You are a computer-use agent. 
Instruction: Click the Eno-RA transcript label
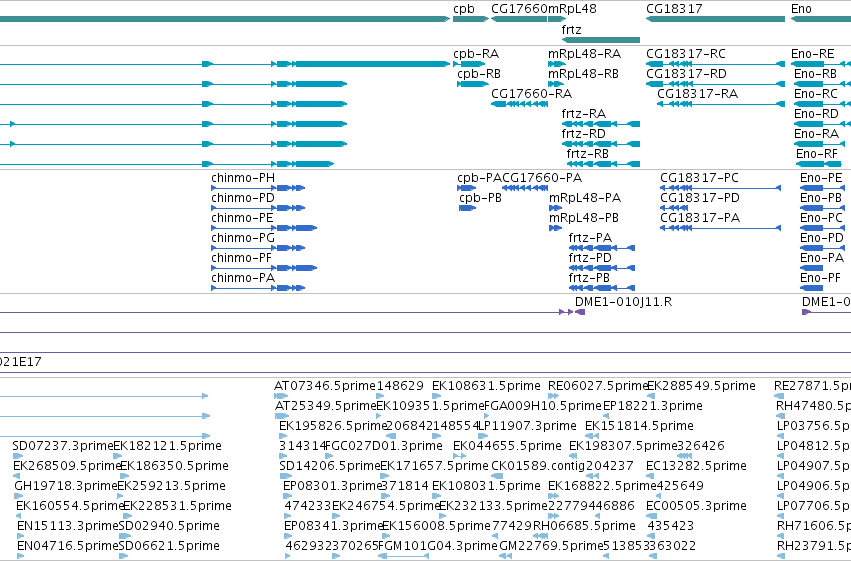coord(816,134)
